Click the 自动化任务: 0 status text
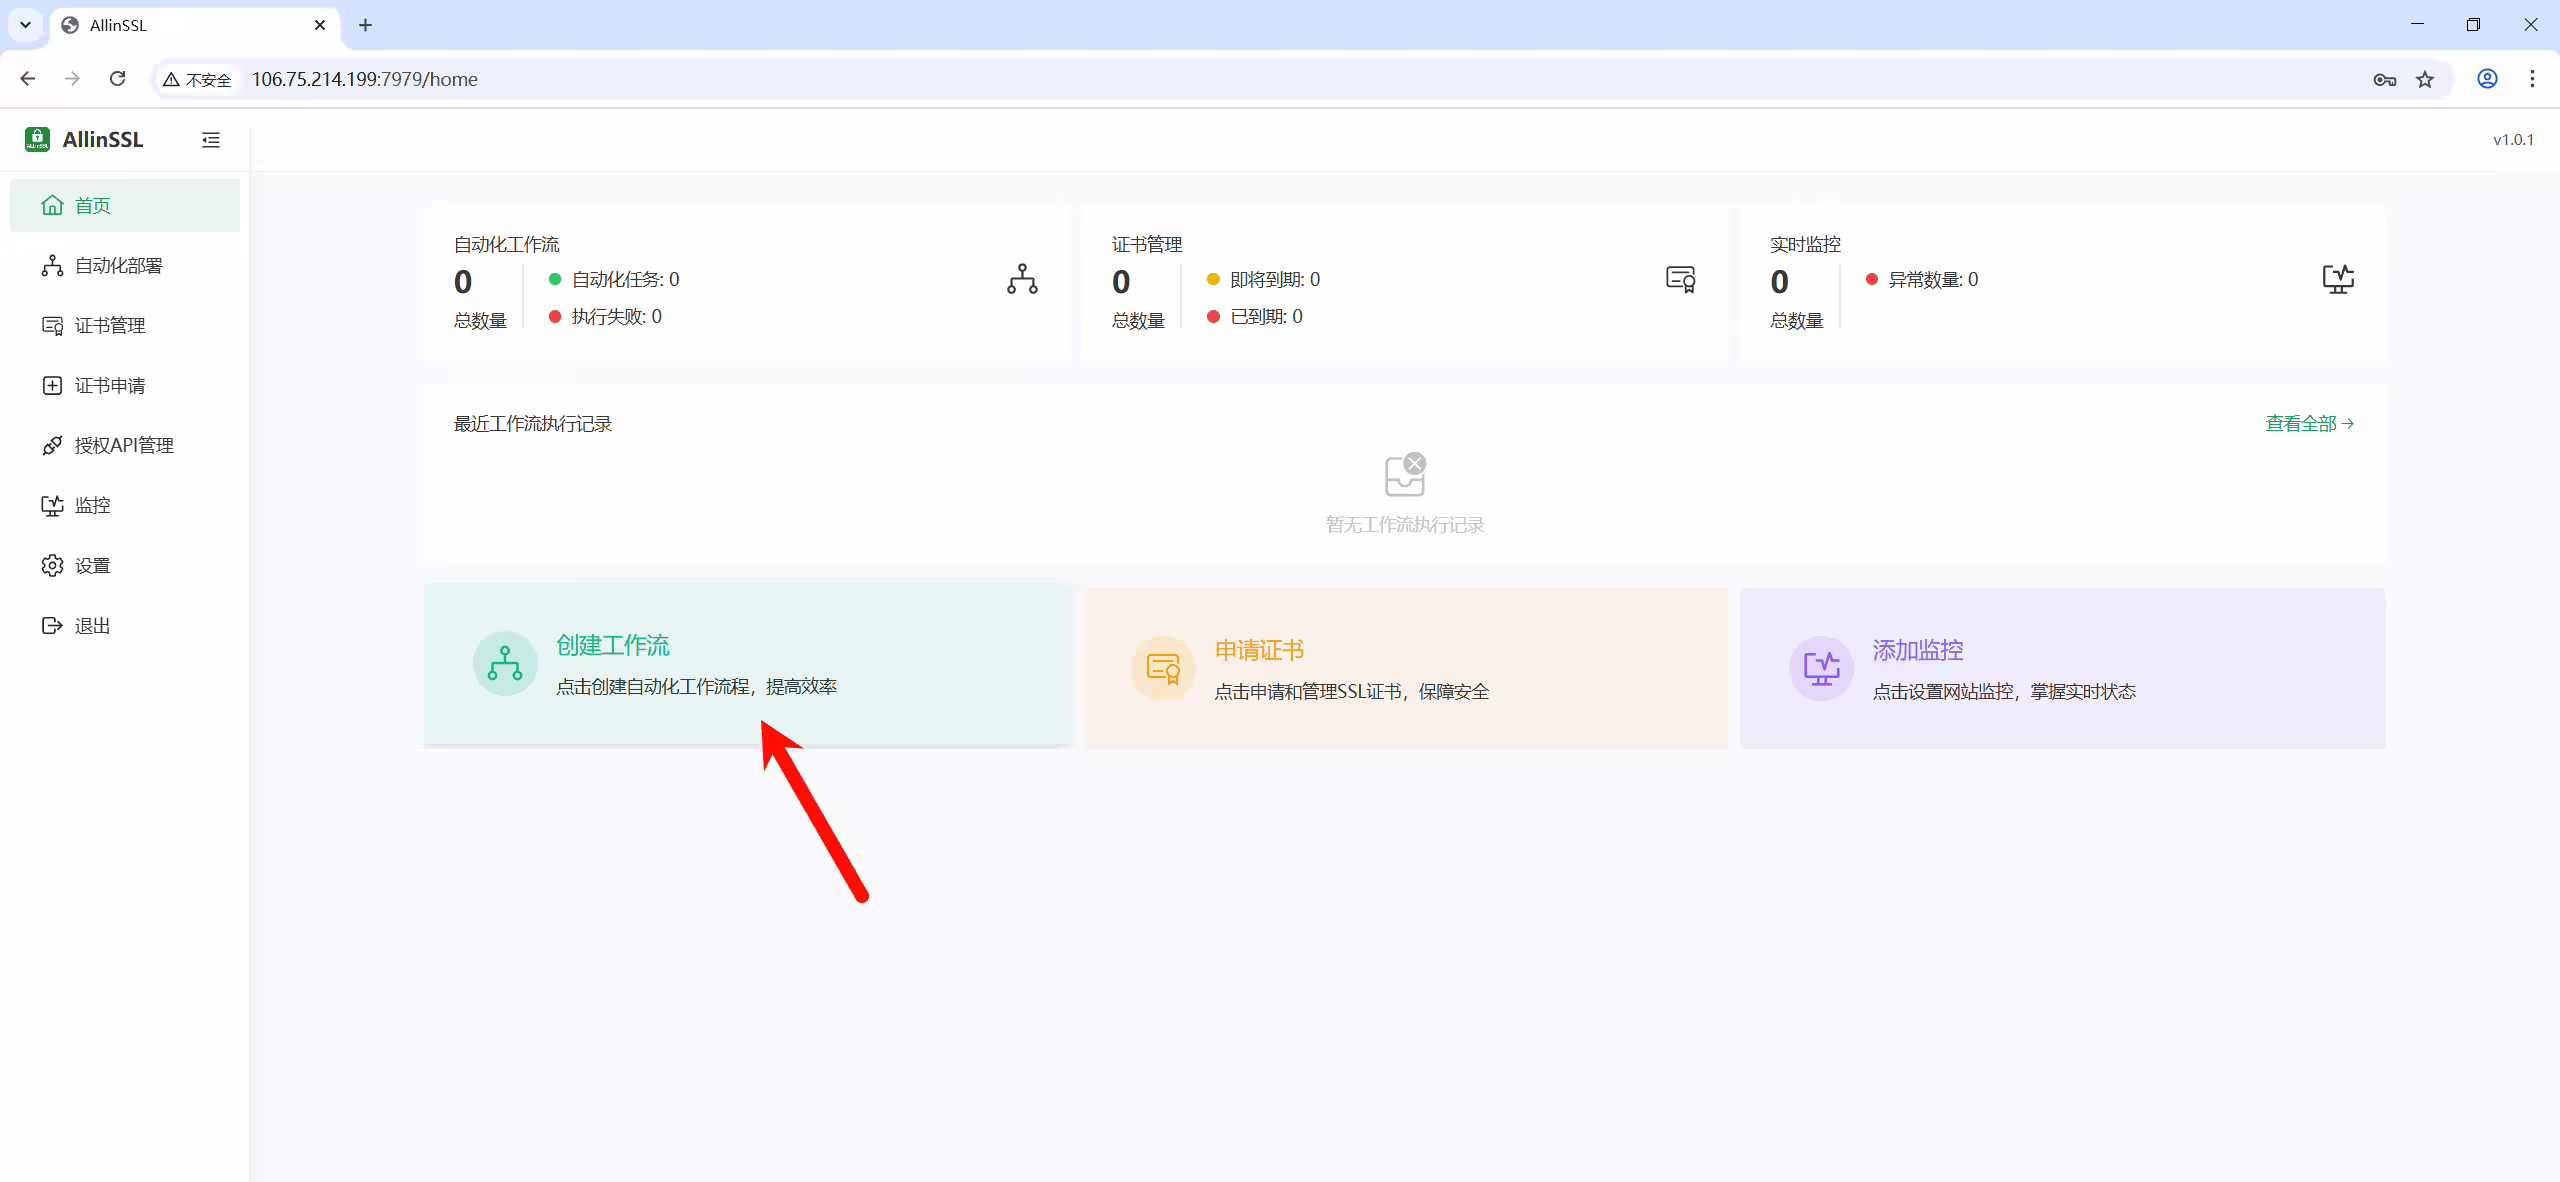 coord(625,280)
